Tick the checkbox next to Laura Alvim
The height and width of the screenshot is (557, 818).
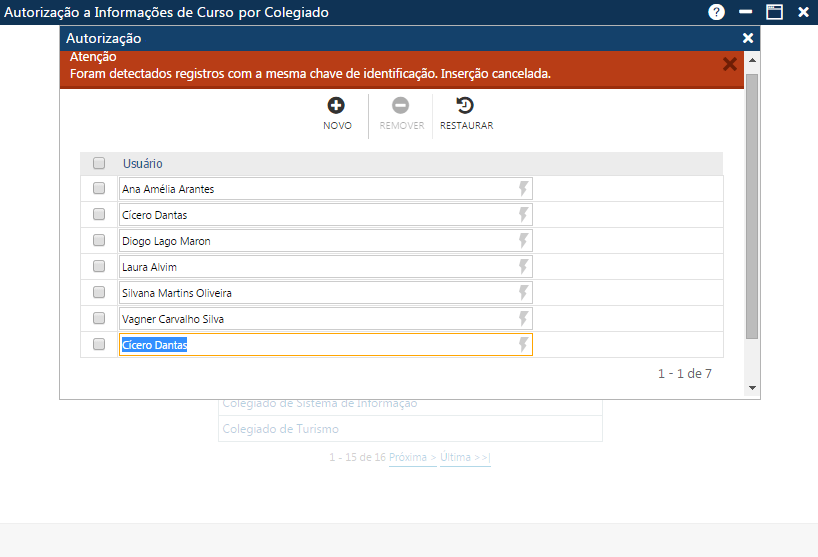point(99,266)
